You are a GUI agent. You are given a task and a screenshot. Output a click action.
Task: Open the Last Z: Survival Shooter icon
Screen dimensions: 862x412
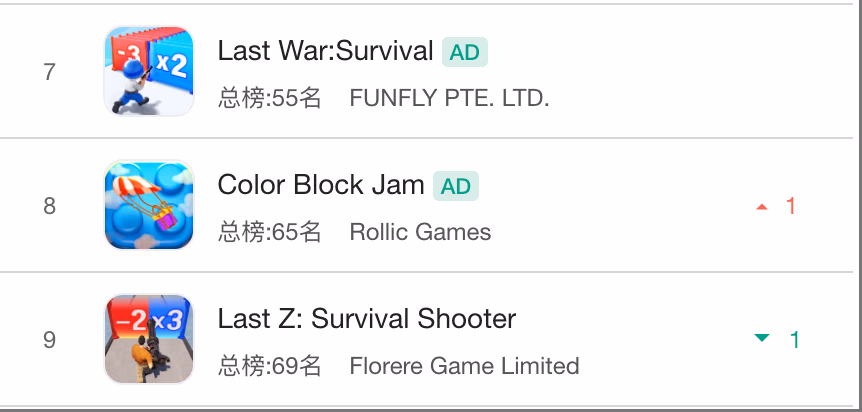tap(149, 339)
